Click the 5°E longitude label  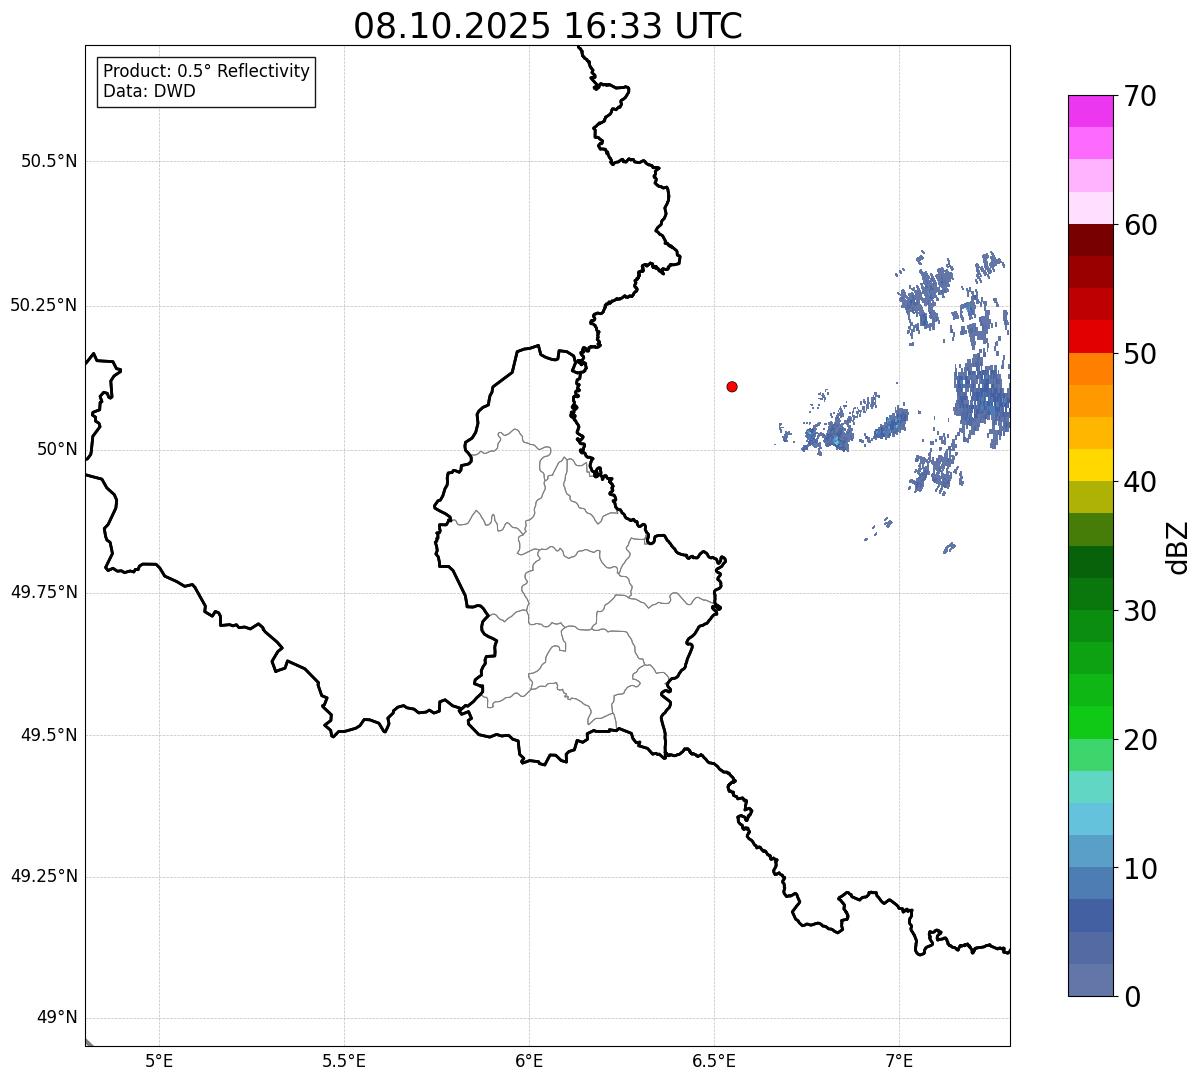[159, 1060]
